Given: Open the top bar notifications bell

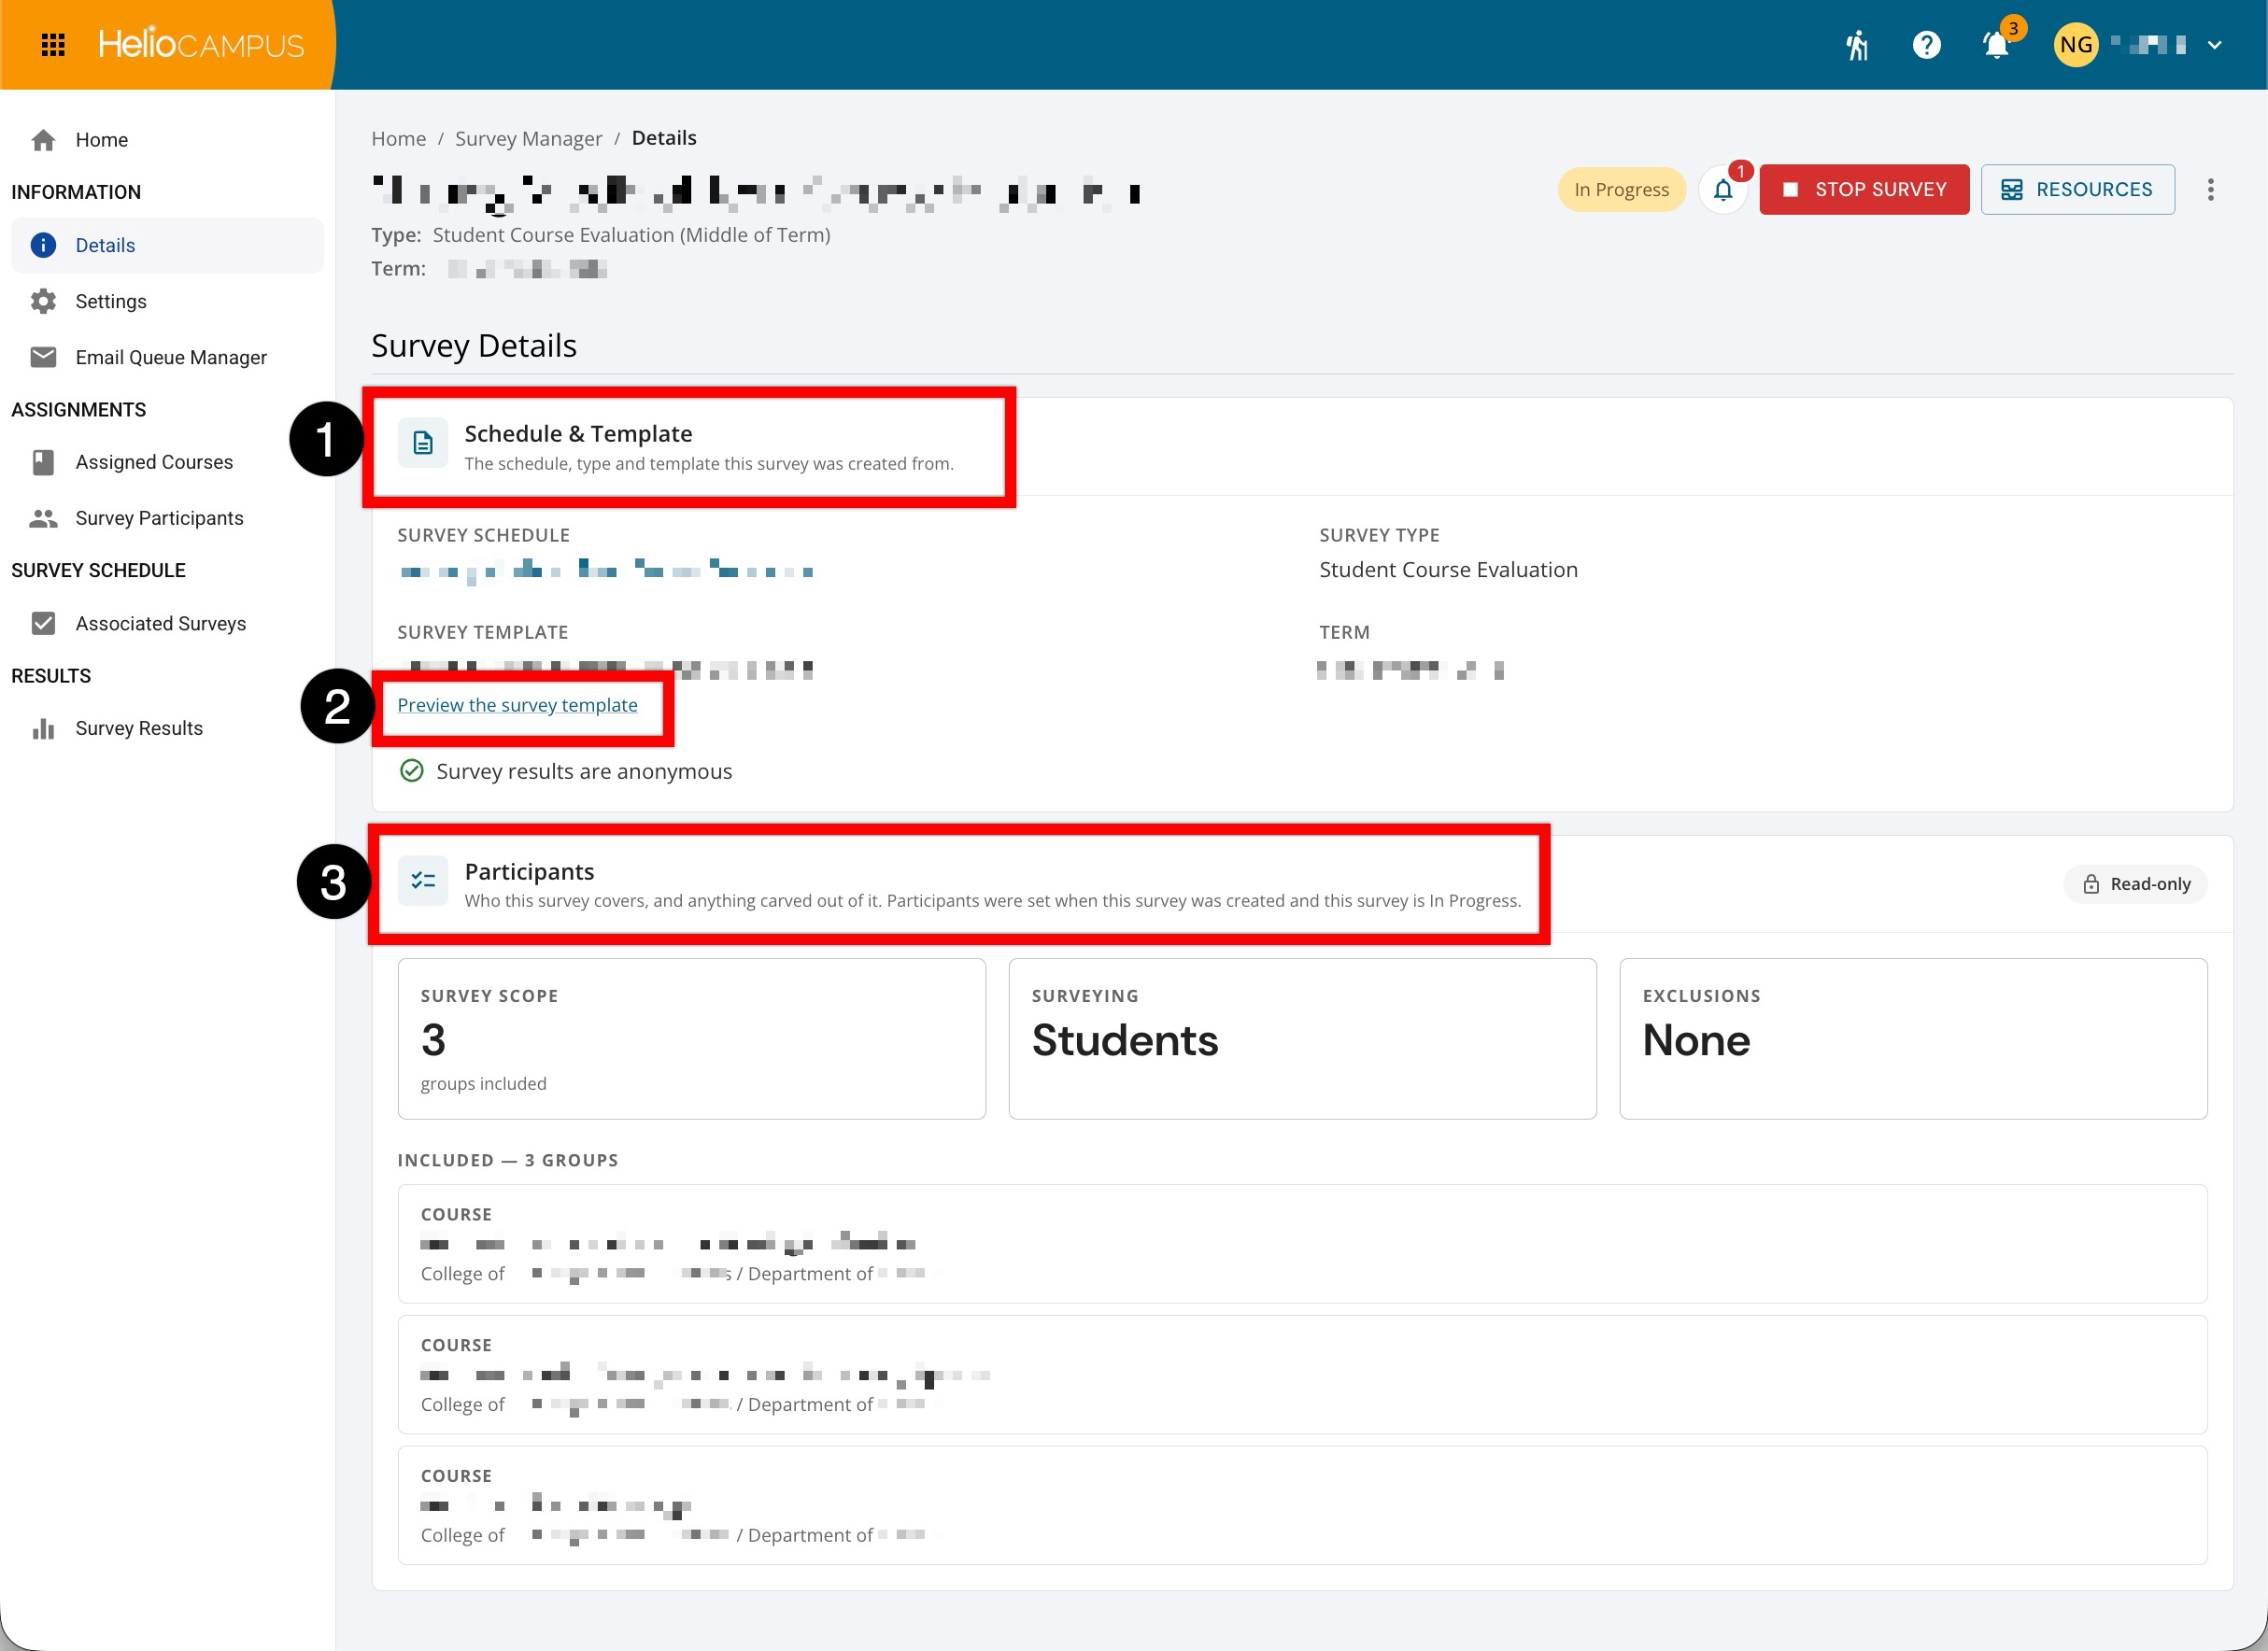Looking at the screenshot, I should (1996, 45).
